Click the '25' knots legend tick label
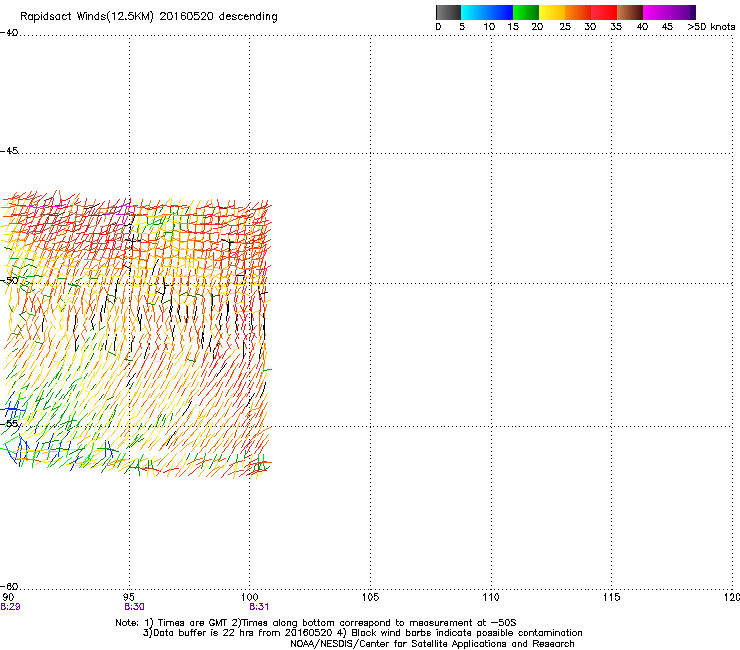The width and height of the screenshot is (740, 650). coord(565,27)
